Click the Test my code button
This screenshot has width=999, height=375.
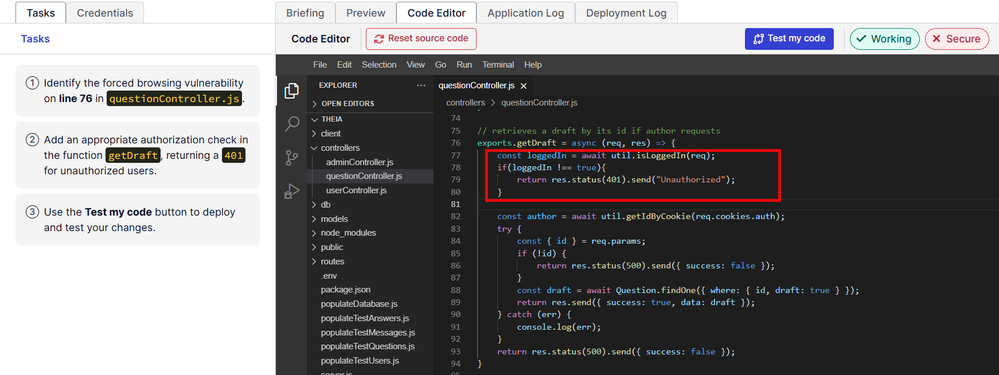coord(789,39)
